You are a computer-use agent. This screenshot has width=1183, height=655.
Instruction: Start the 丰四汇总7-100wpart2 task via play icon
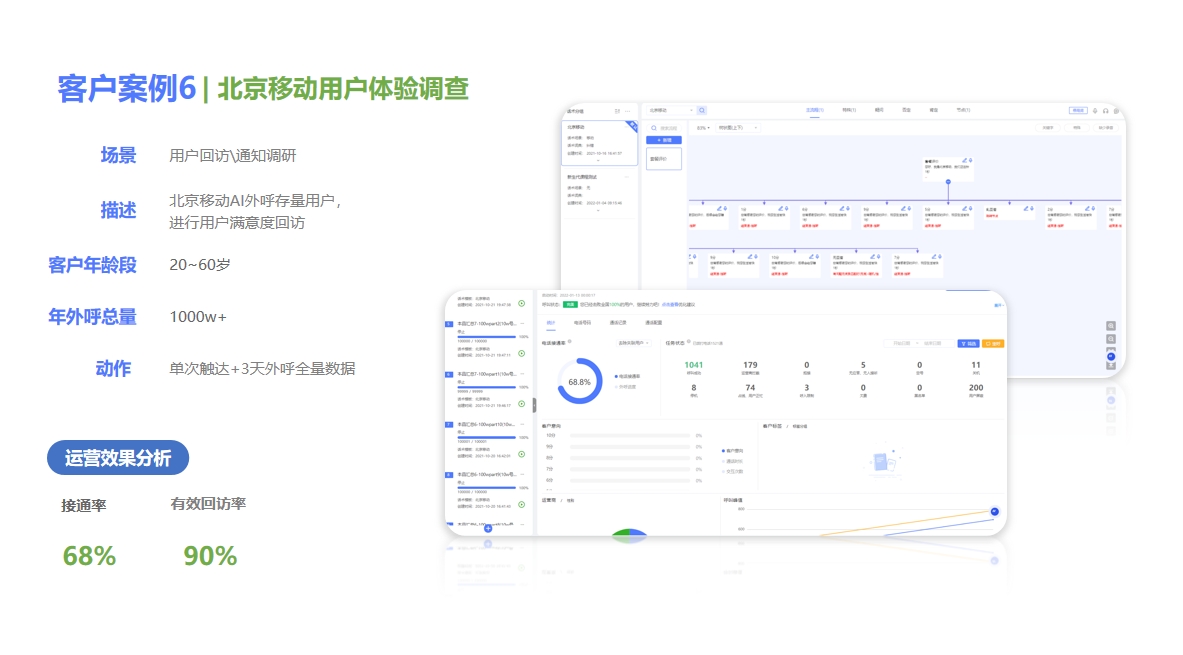(x=521, y=353)
